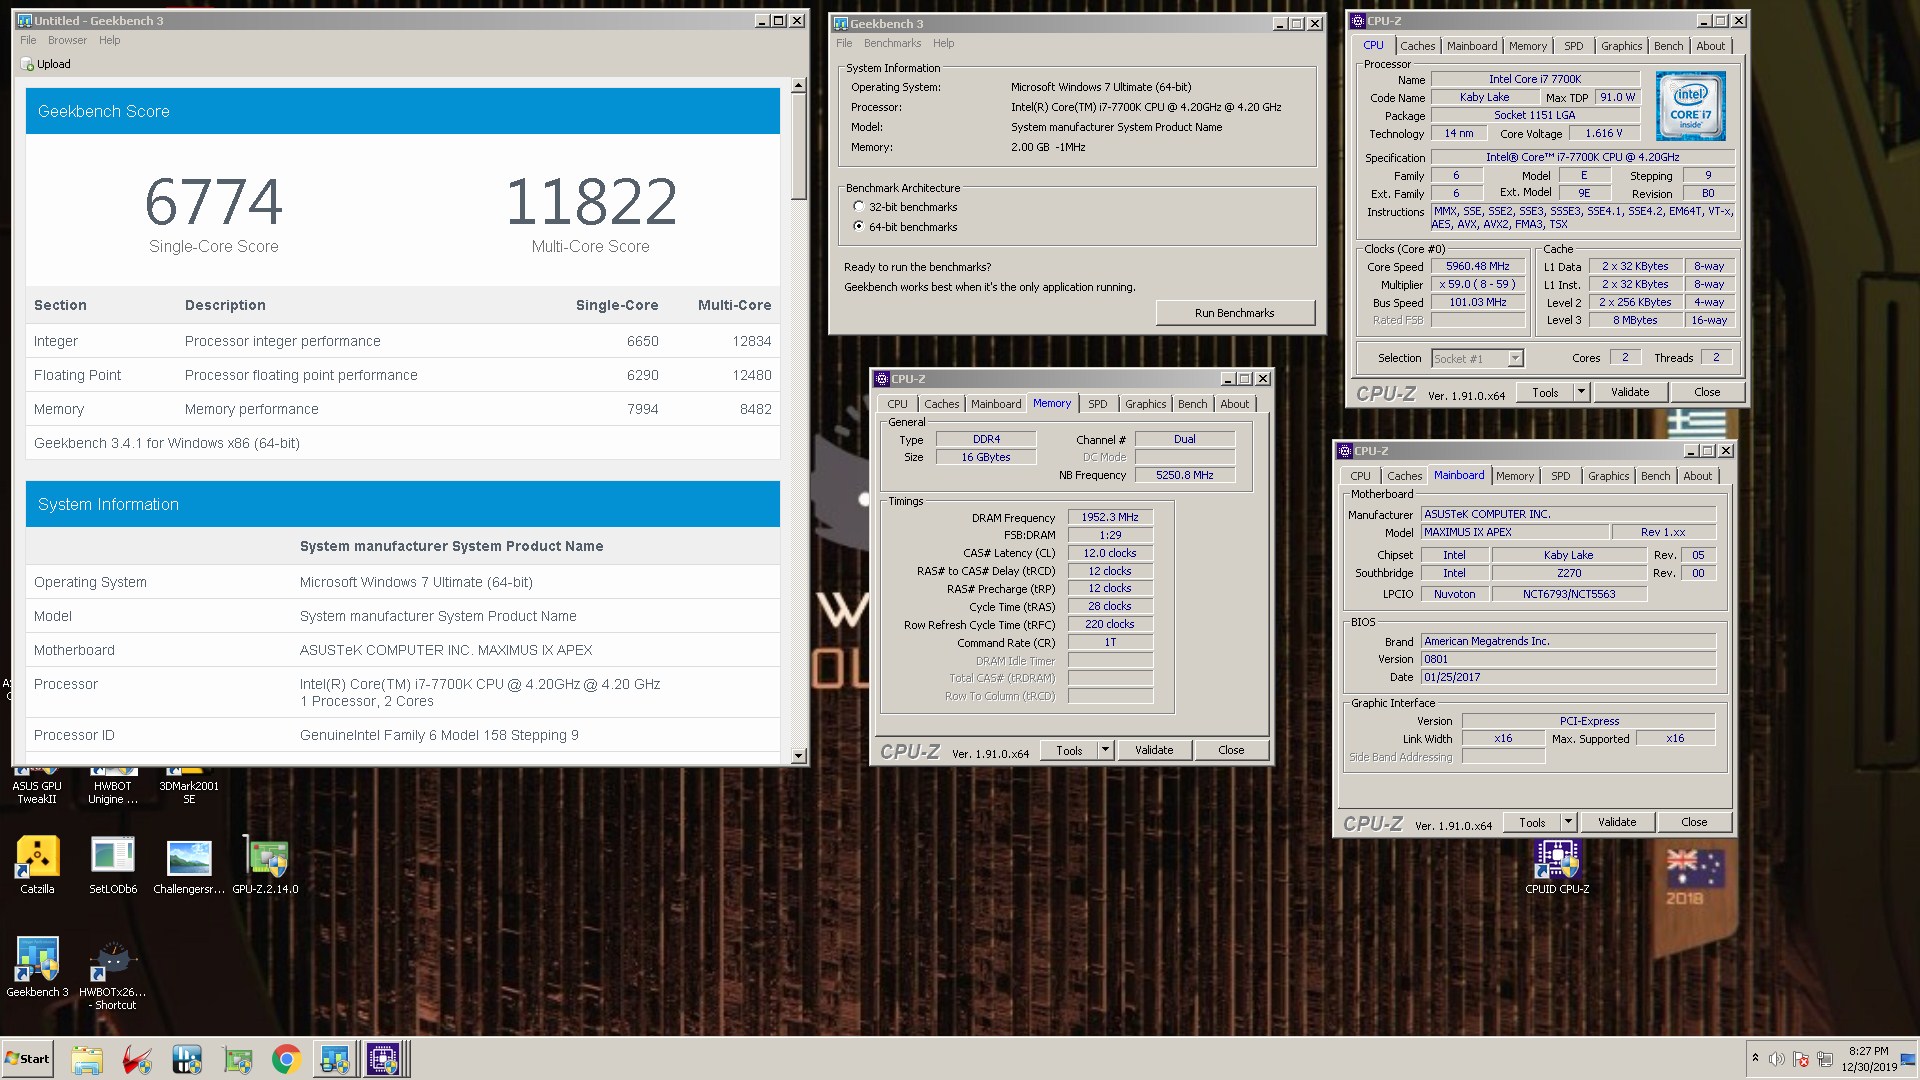Click the Memory performance row in Geekbench
Screen dimensions: 1920x1080
point(403,409)
